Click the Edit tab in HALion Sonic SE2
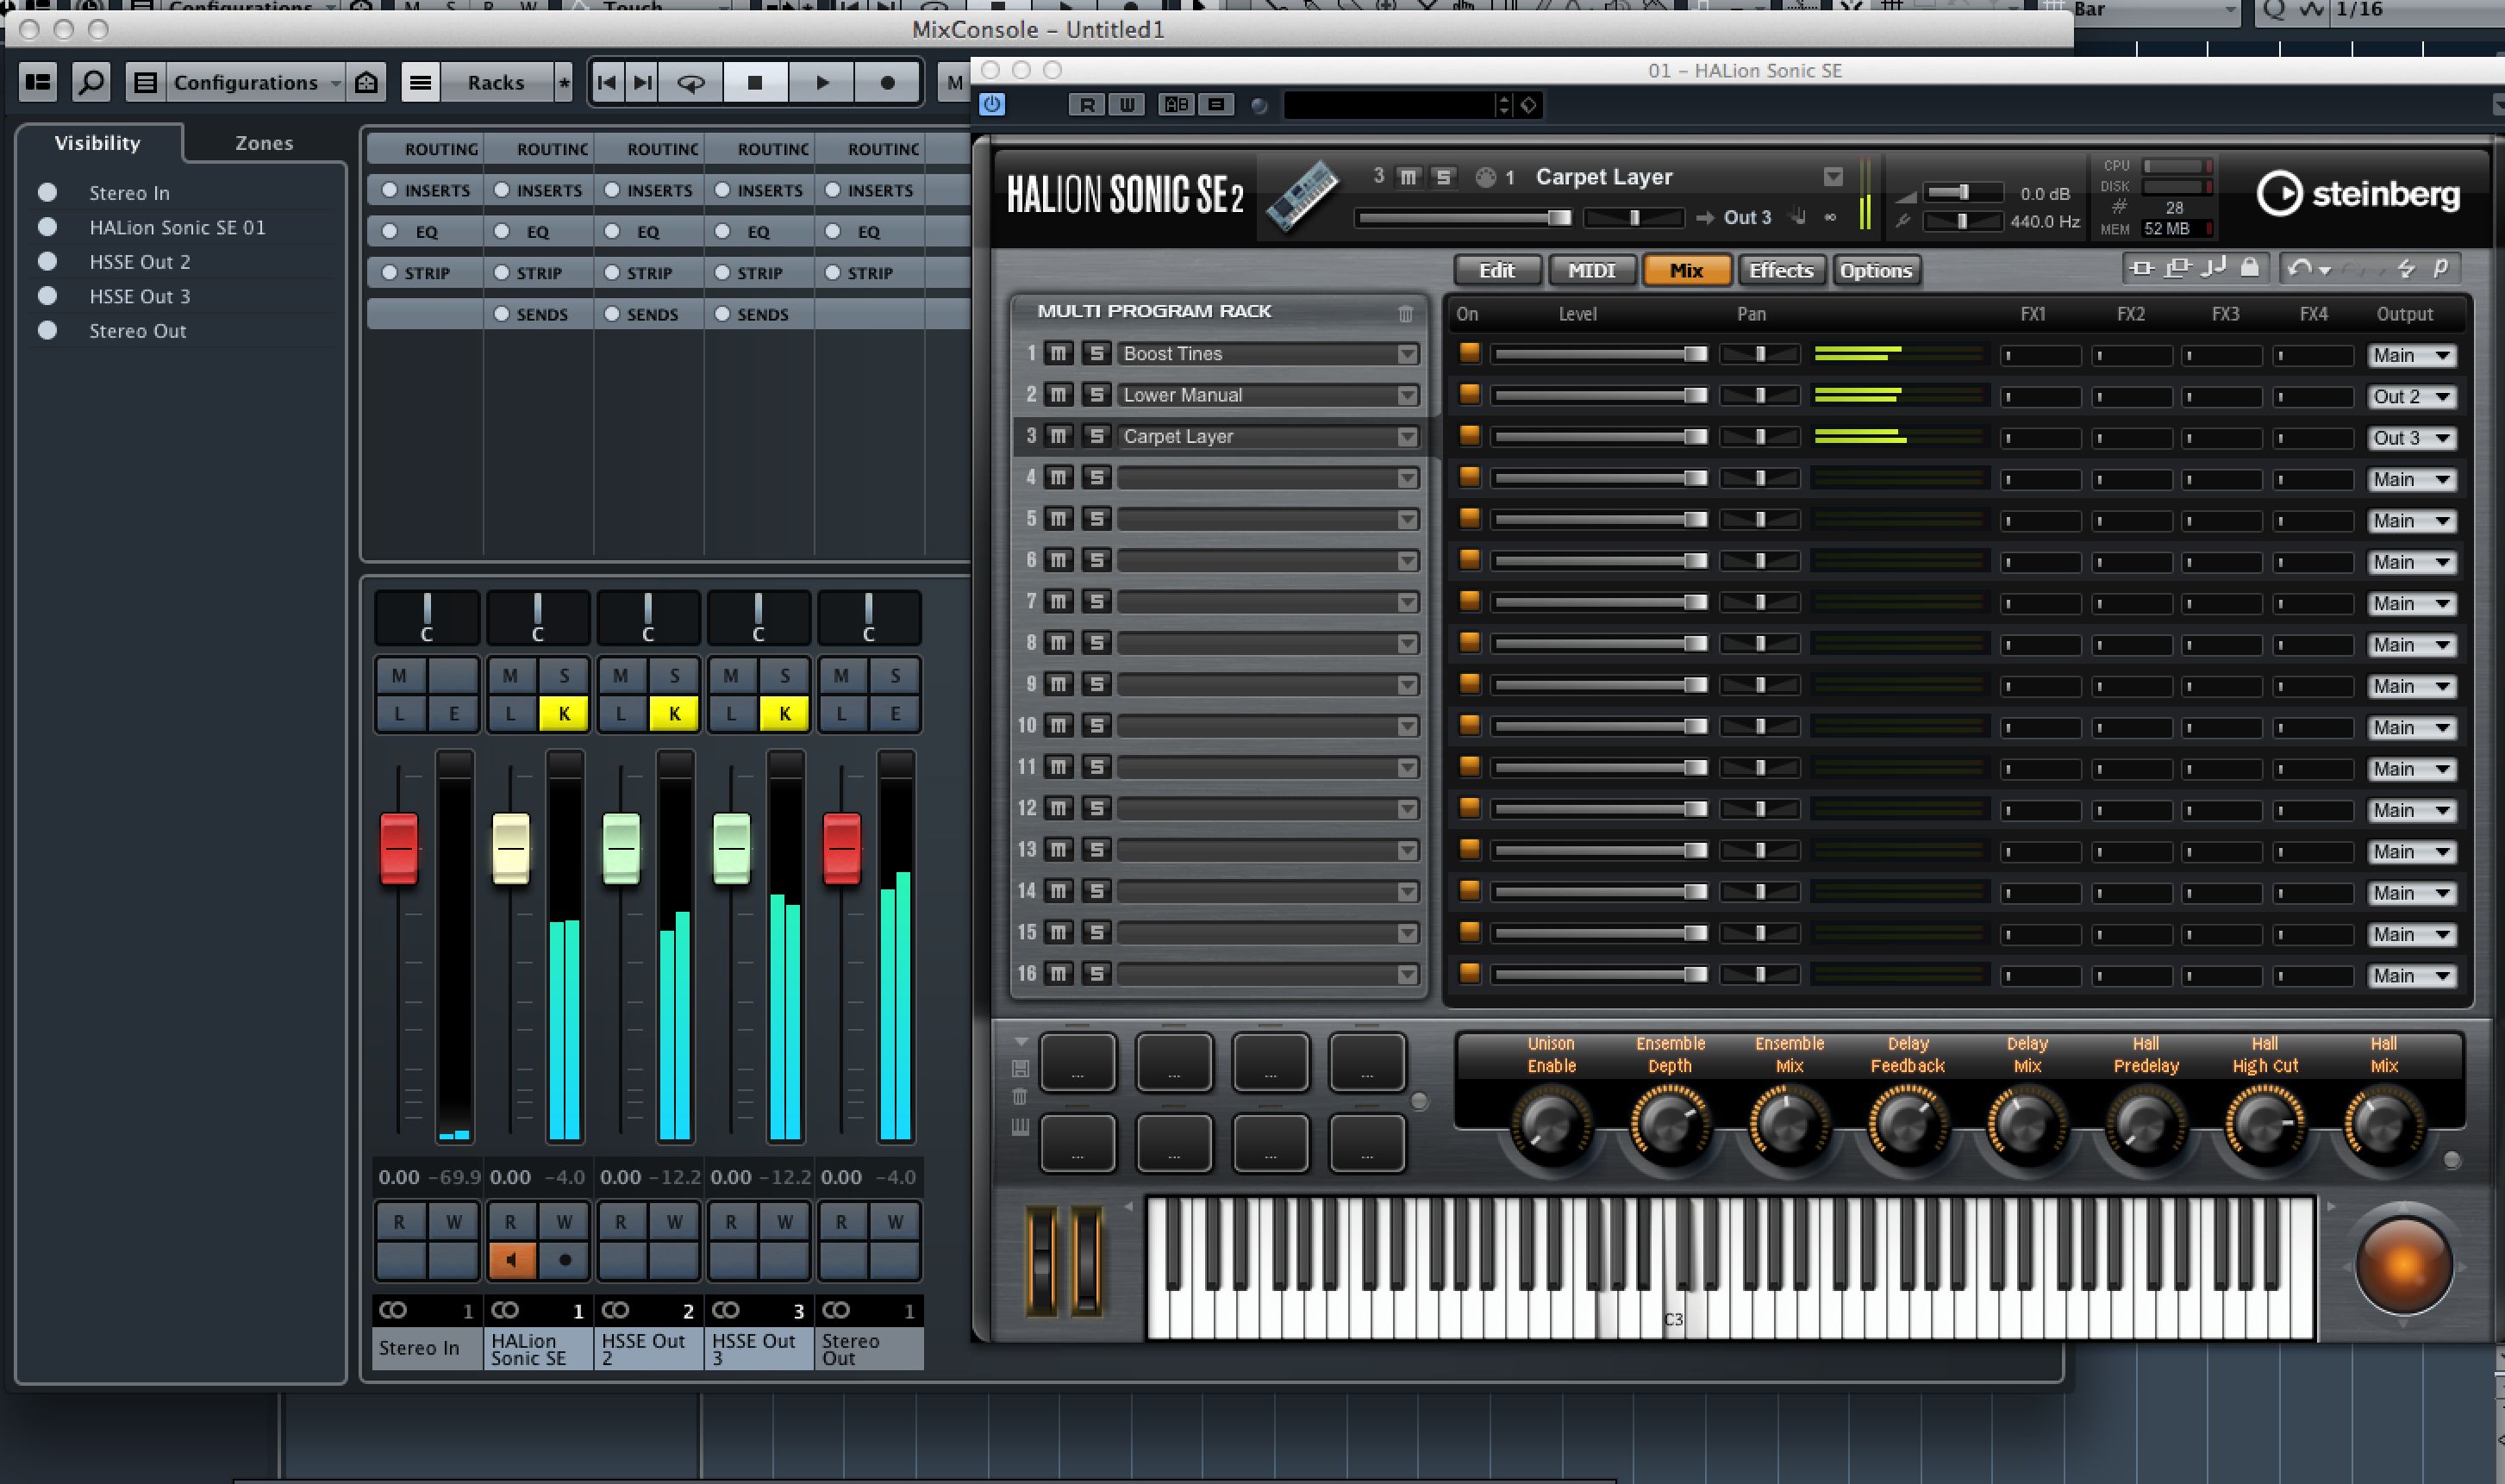2505x1484 pixels. [x=1498, y=271]
